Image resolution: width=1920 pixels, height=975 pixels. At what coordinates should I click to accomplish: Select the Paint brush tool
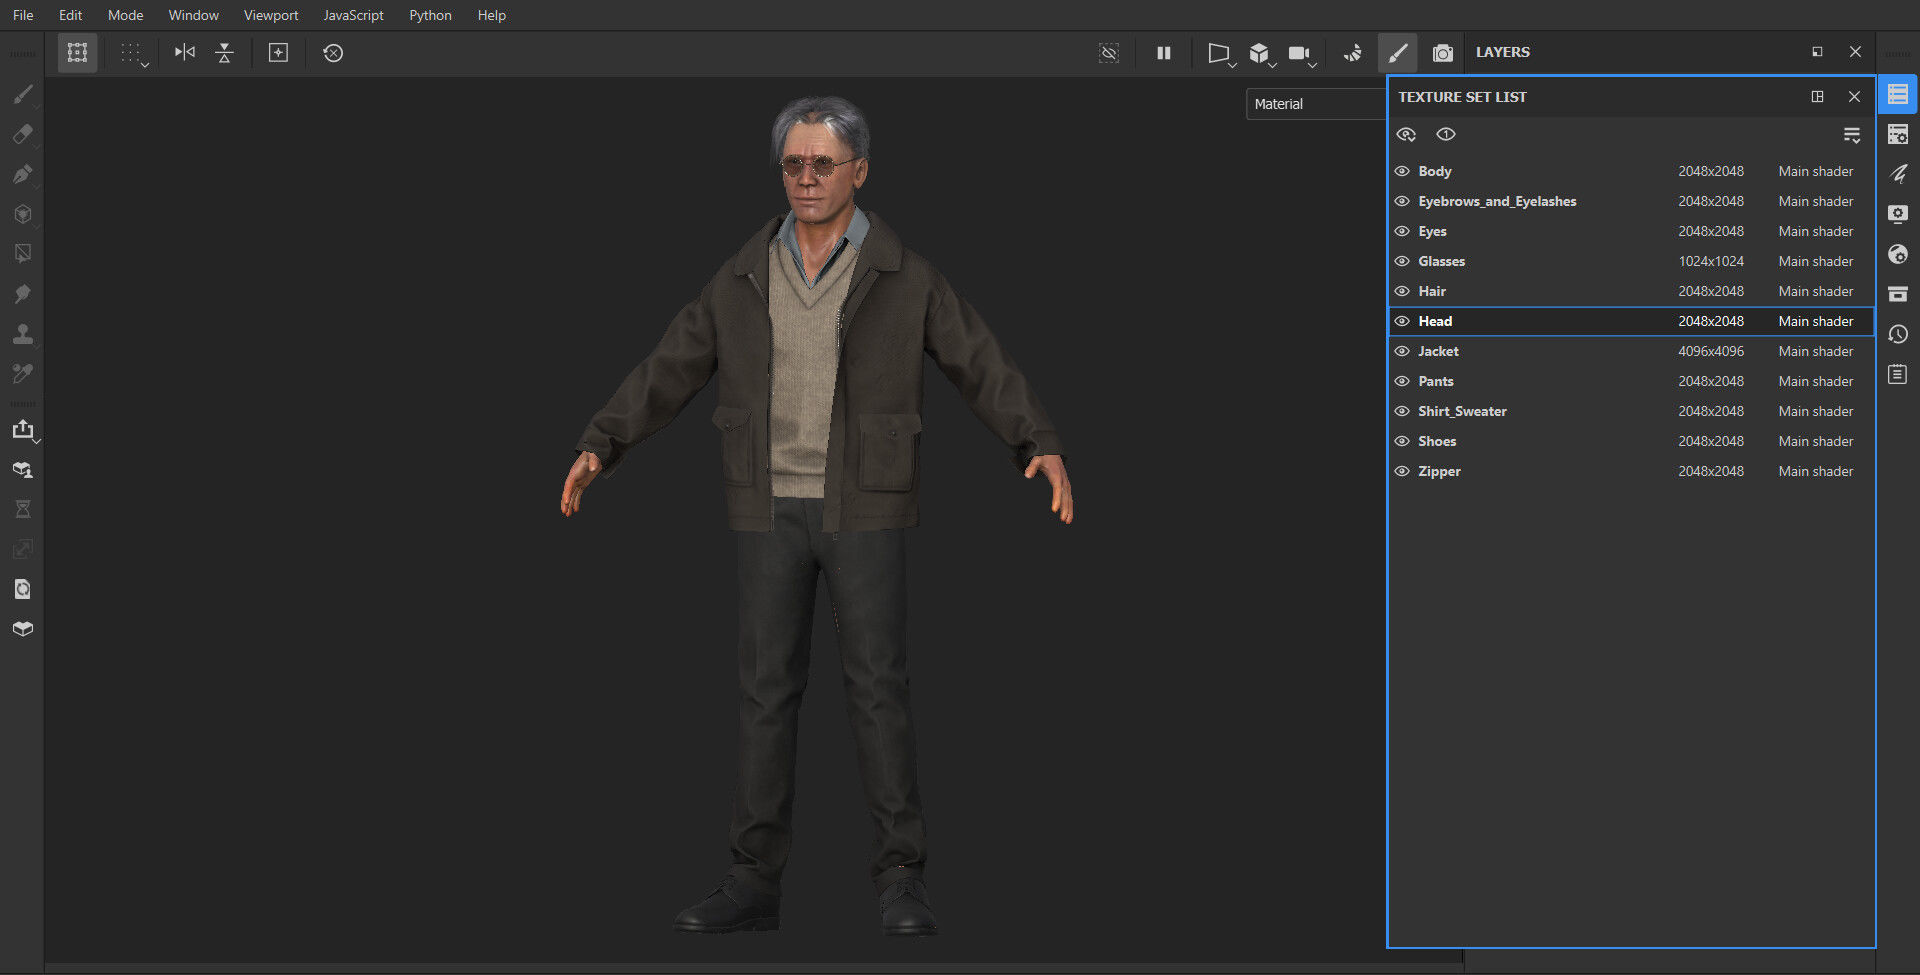(x=22, y=94)
